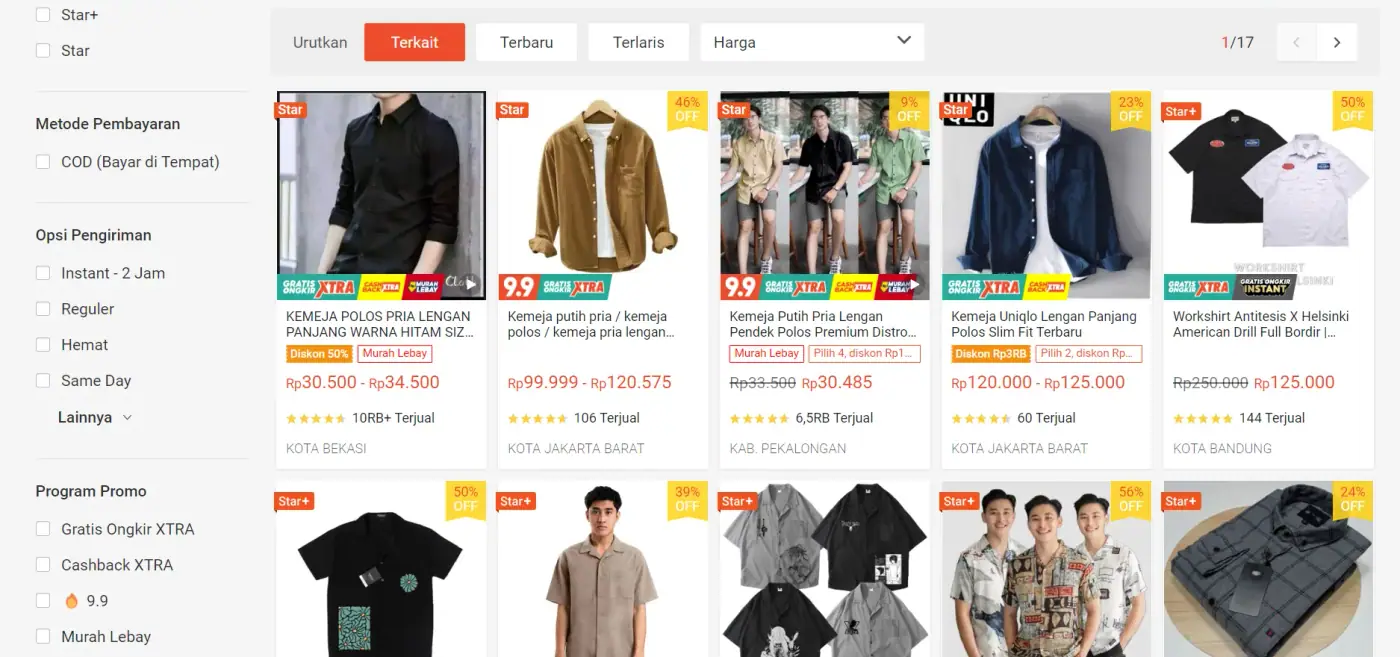Screen dimensions: 1400x657
Task: Click 9.9 promo banner on brown shirt card
Action: [519, 287]
